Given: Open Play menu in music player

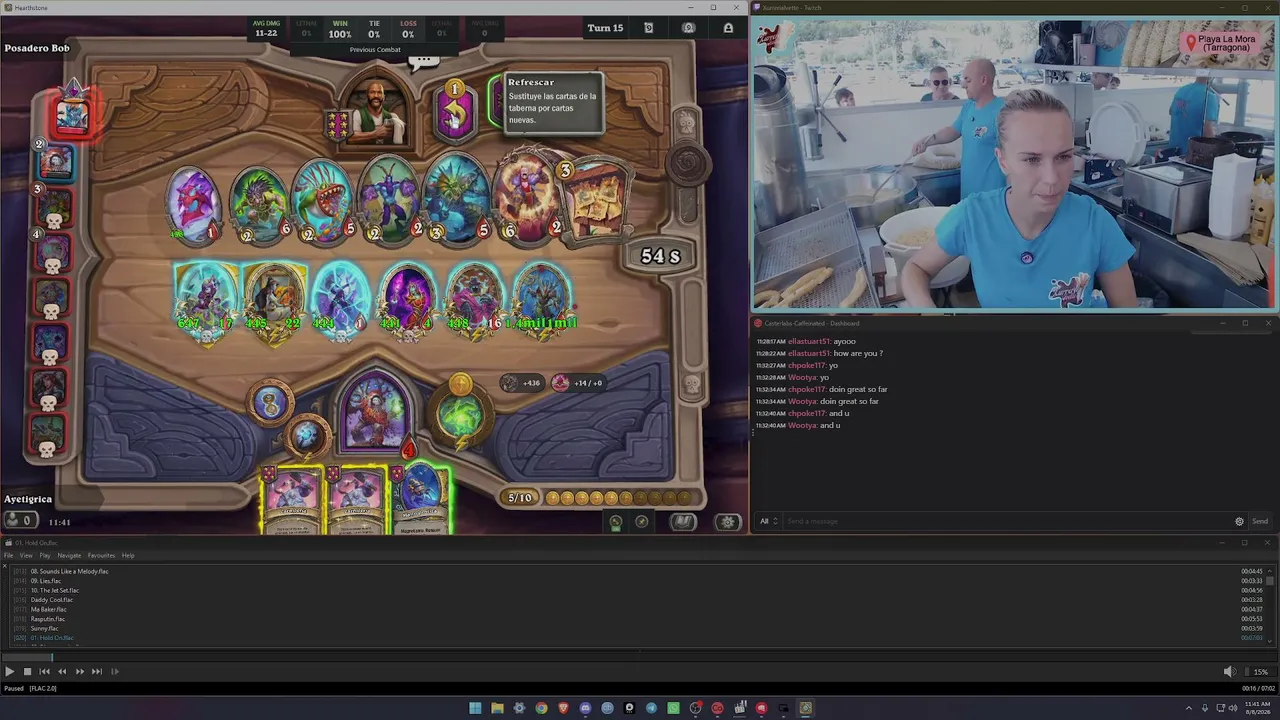Looking at the screenshot, I should tap(45, 555).
